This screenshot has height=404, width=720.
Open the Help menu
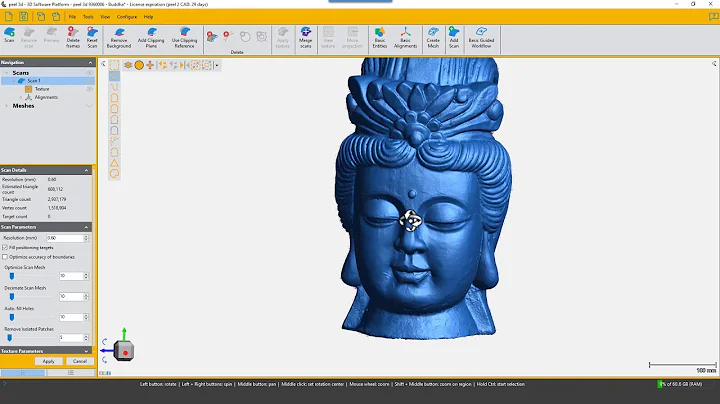point(148,17)
